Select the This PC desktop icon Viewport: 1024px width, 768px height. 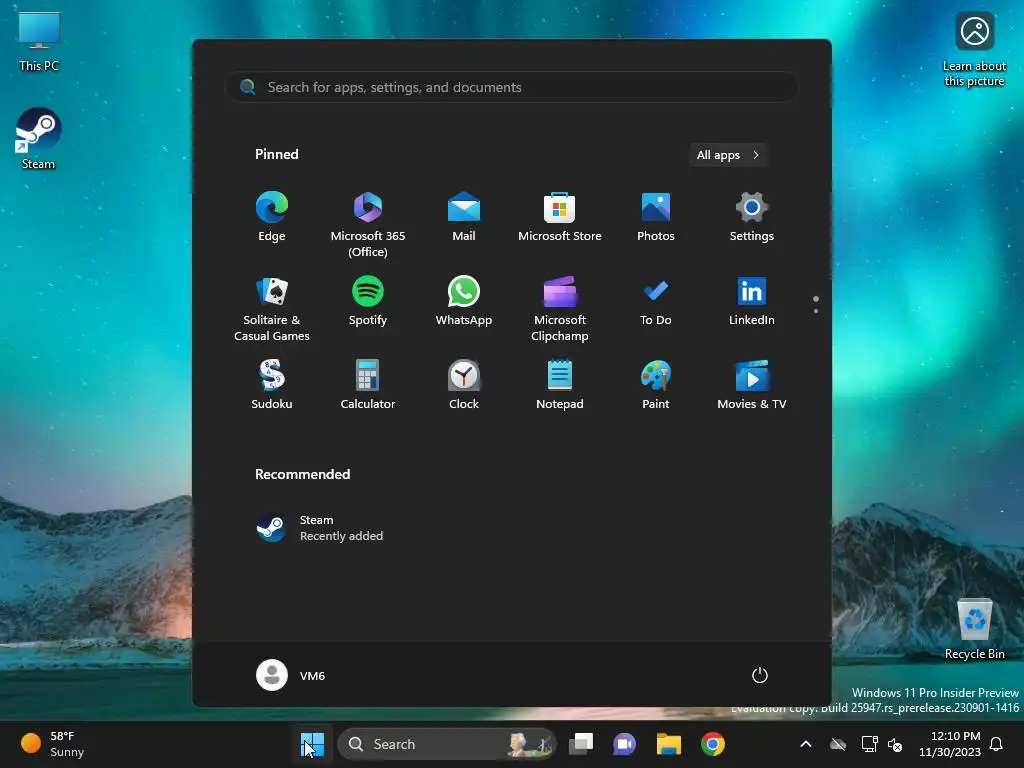point(39,42)
